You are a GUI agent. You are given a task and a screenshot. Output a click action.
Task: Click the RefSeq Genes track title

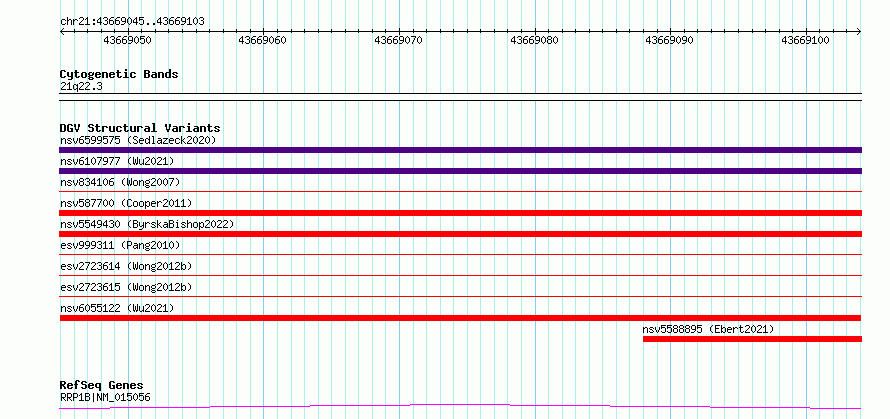point(102,386)
